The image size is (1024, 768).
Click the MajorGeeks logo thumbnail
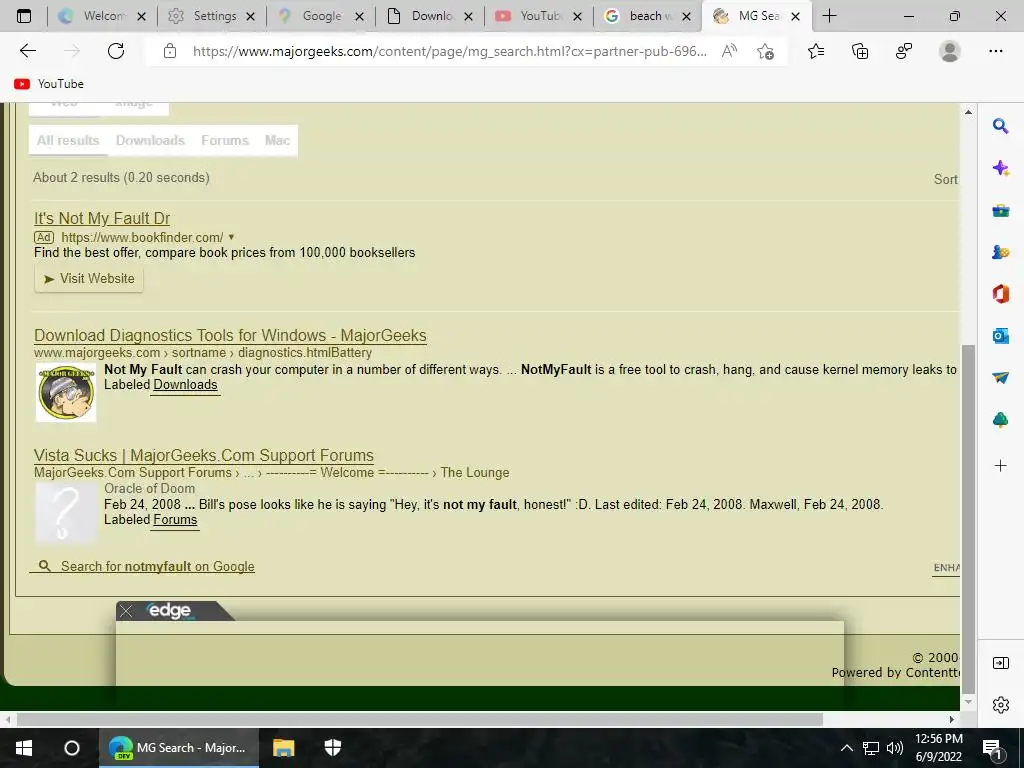pos(65,392)
